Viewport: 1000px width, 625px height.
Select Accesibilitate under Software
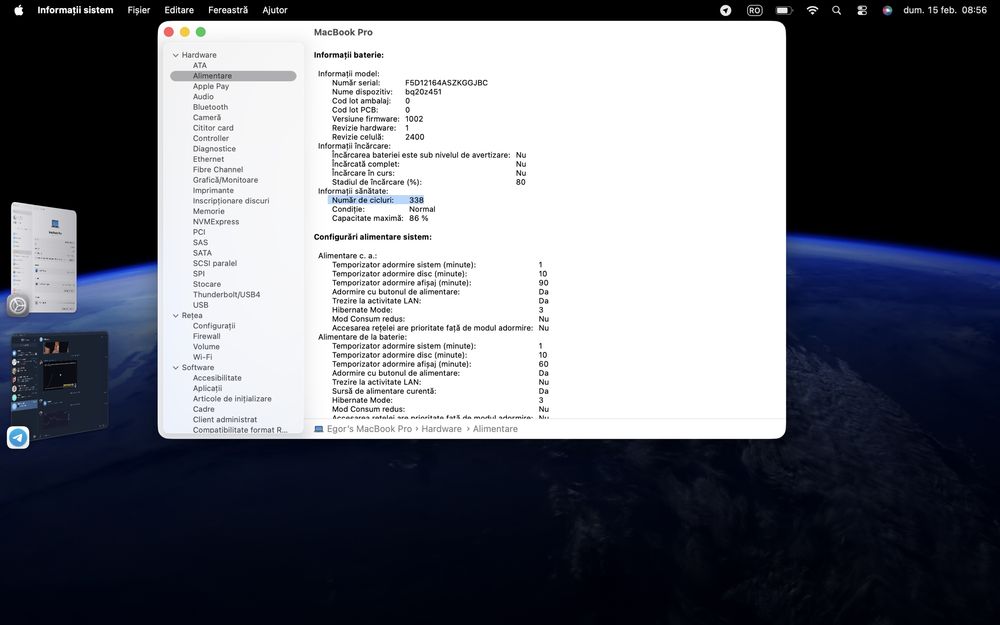217,378
